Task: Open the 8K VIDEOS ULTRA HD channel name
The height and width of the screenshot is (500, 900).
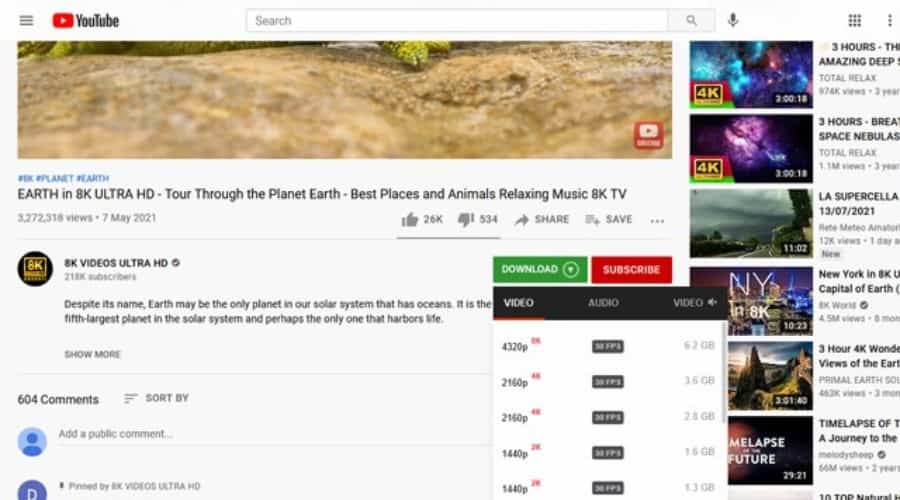Action: coord(116,263)
